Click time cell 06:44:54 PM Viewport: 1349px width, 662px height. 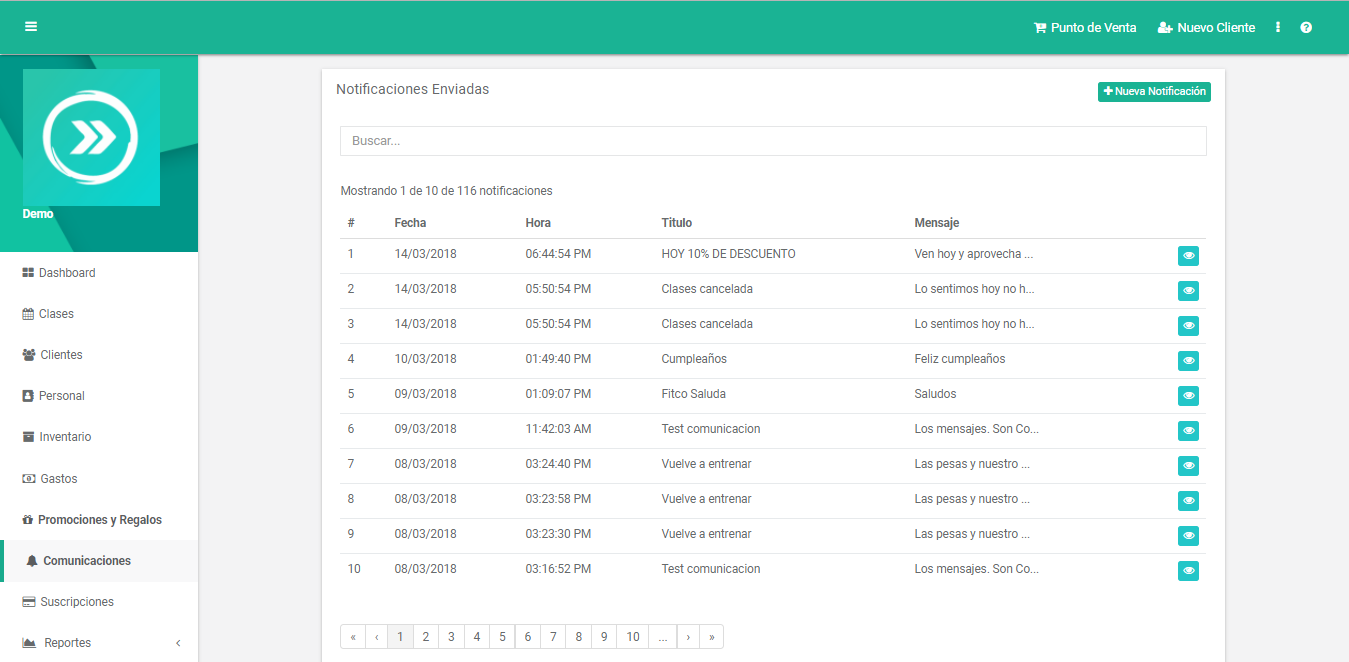pyautogui.click(x=558, y=254)
